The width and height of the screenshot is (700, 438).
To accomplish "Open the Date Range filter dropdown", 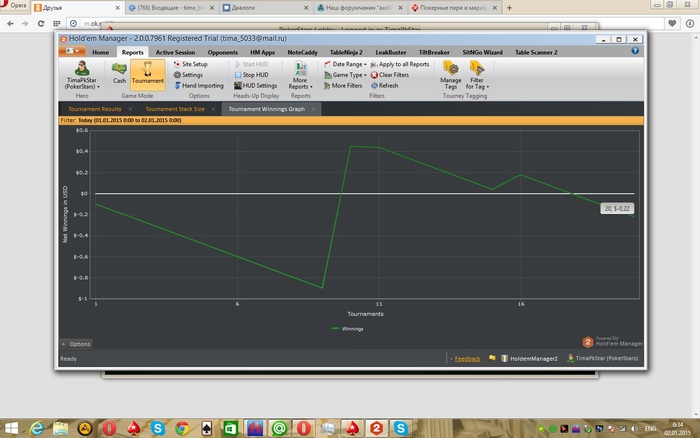I will click(345, 64).
